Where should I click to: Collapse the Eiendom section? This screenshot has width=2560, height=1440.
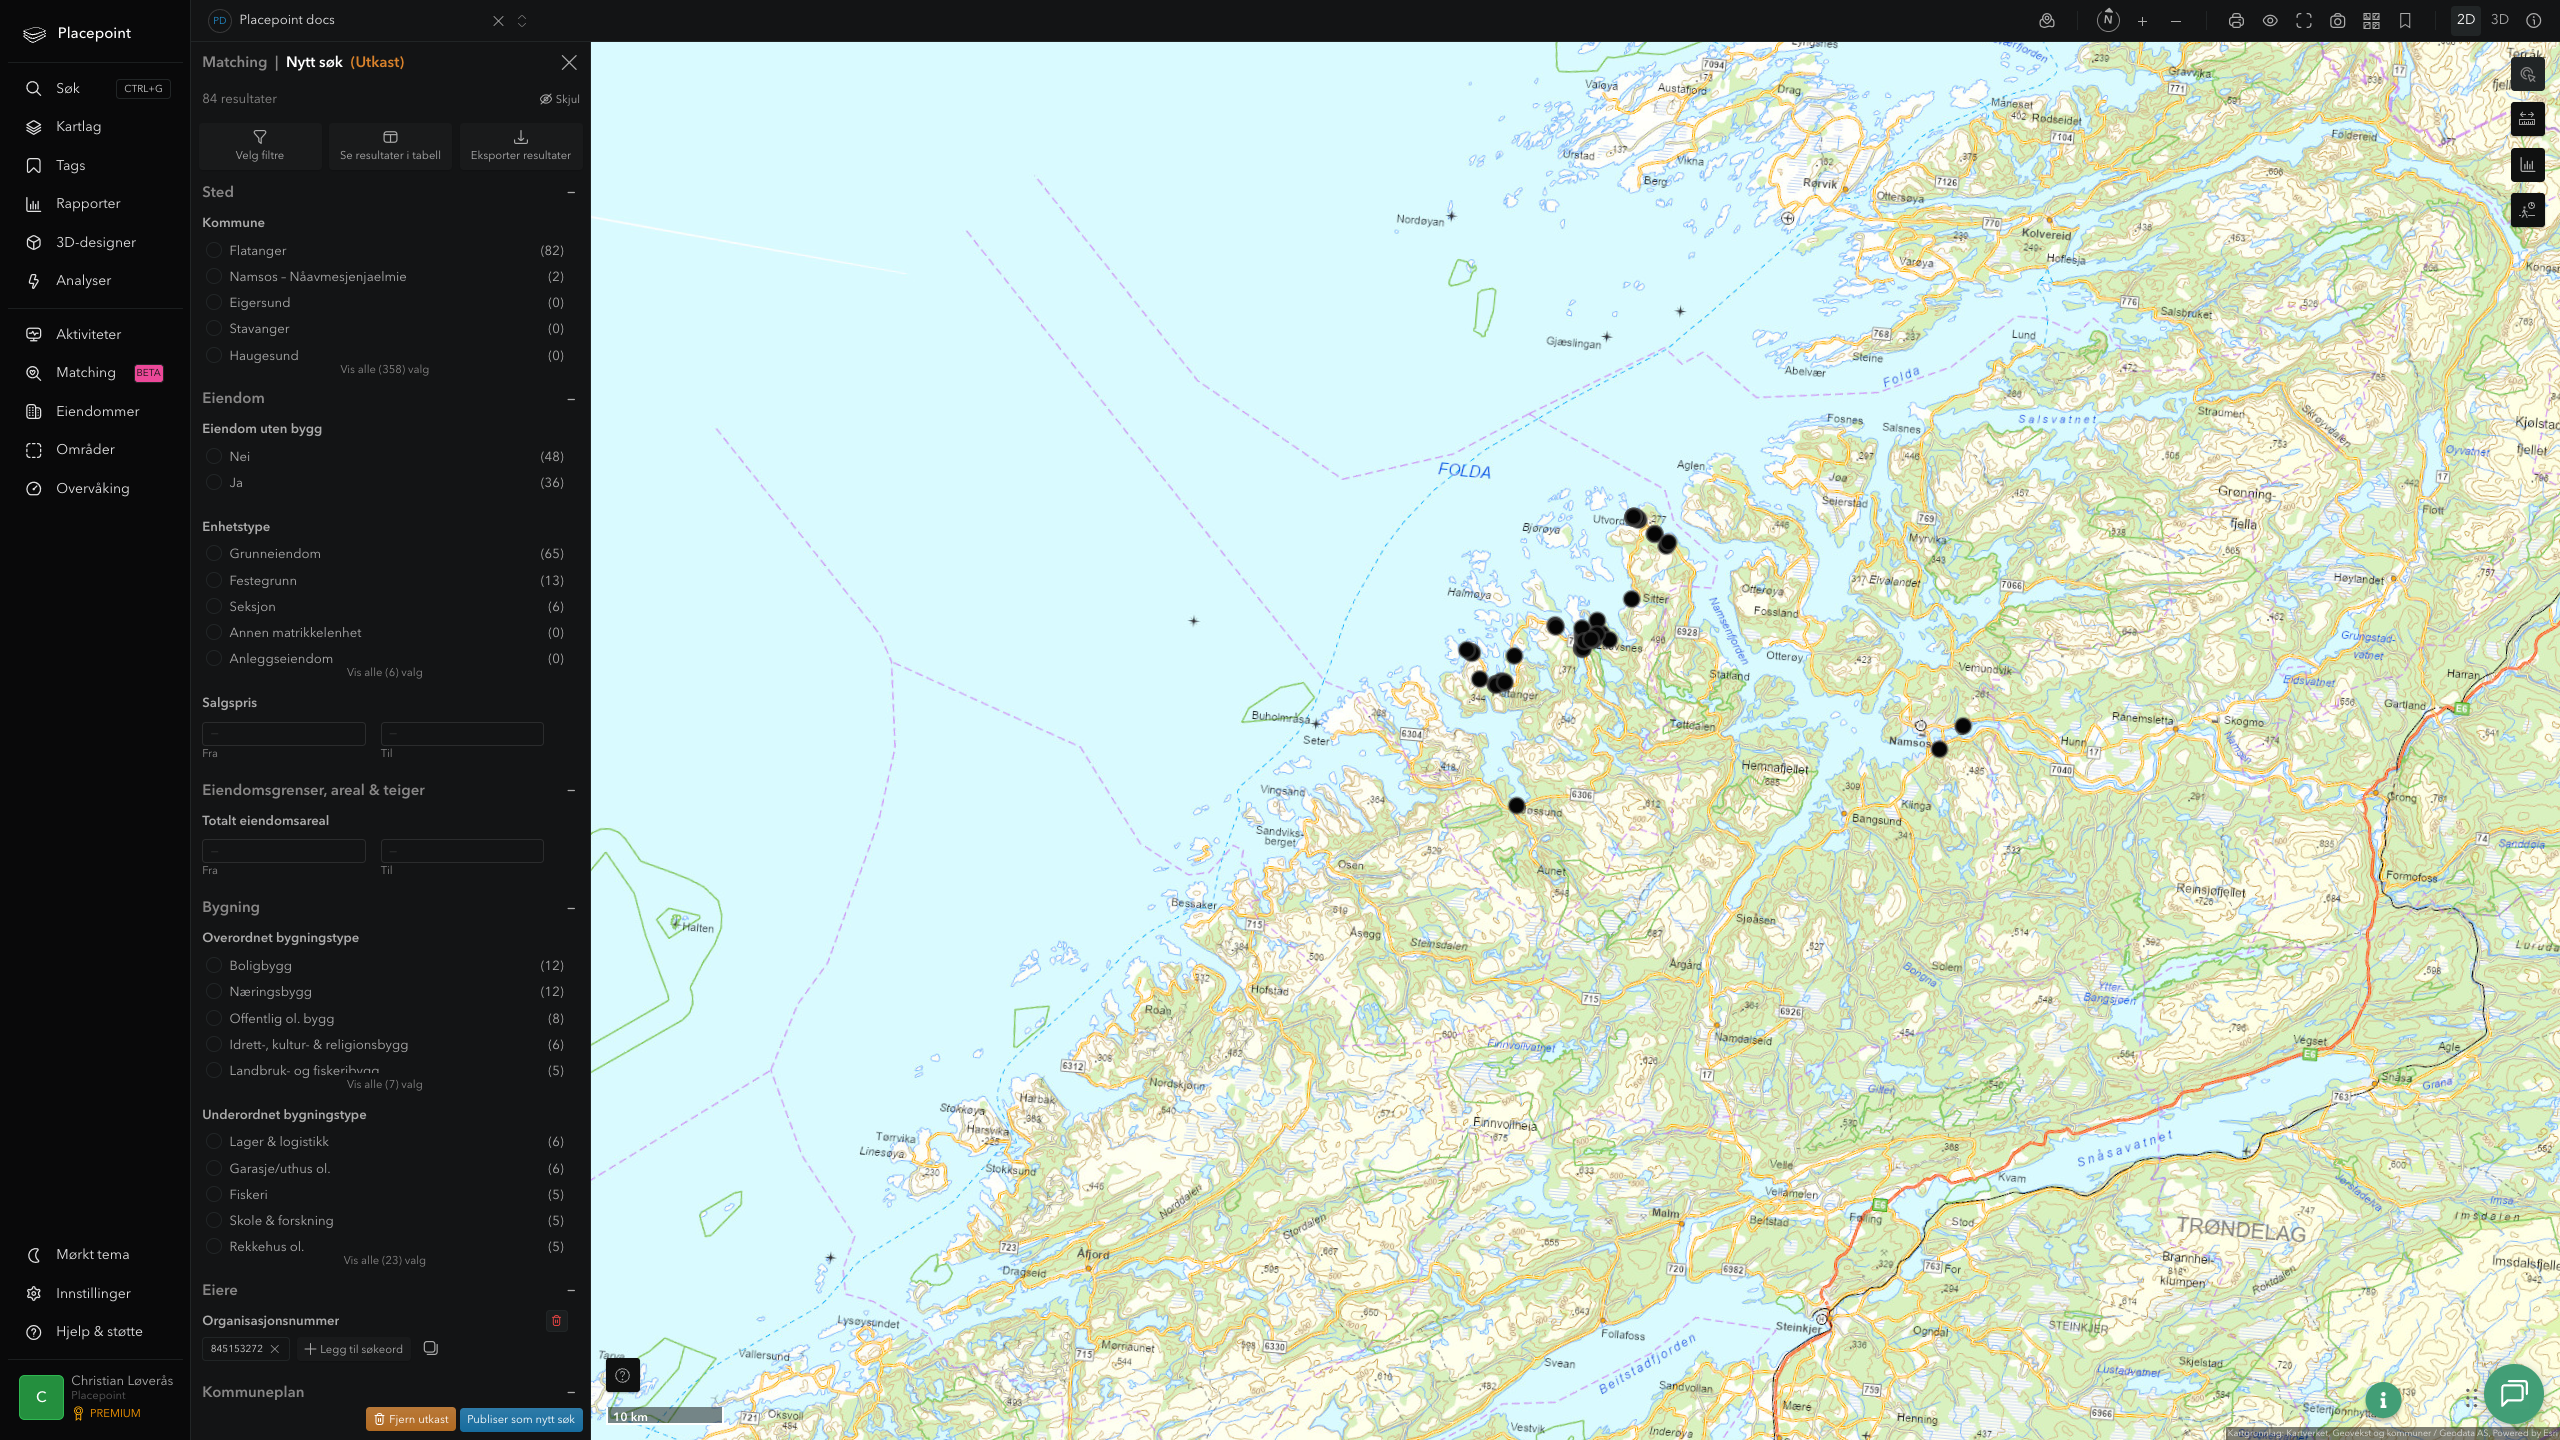[571, 399]
